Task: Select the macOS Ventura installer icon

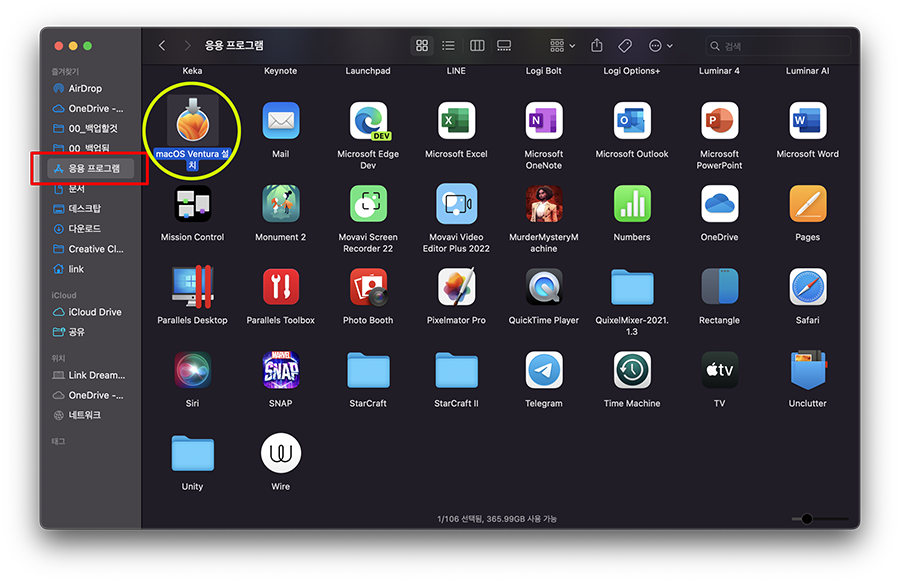Action: pos(193,121)
